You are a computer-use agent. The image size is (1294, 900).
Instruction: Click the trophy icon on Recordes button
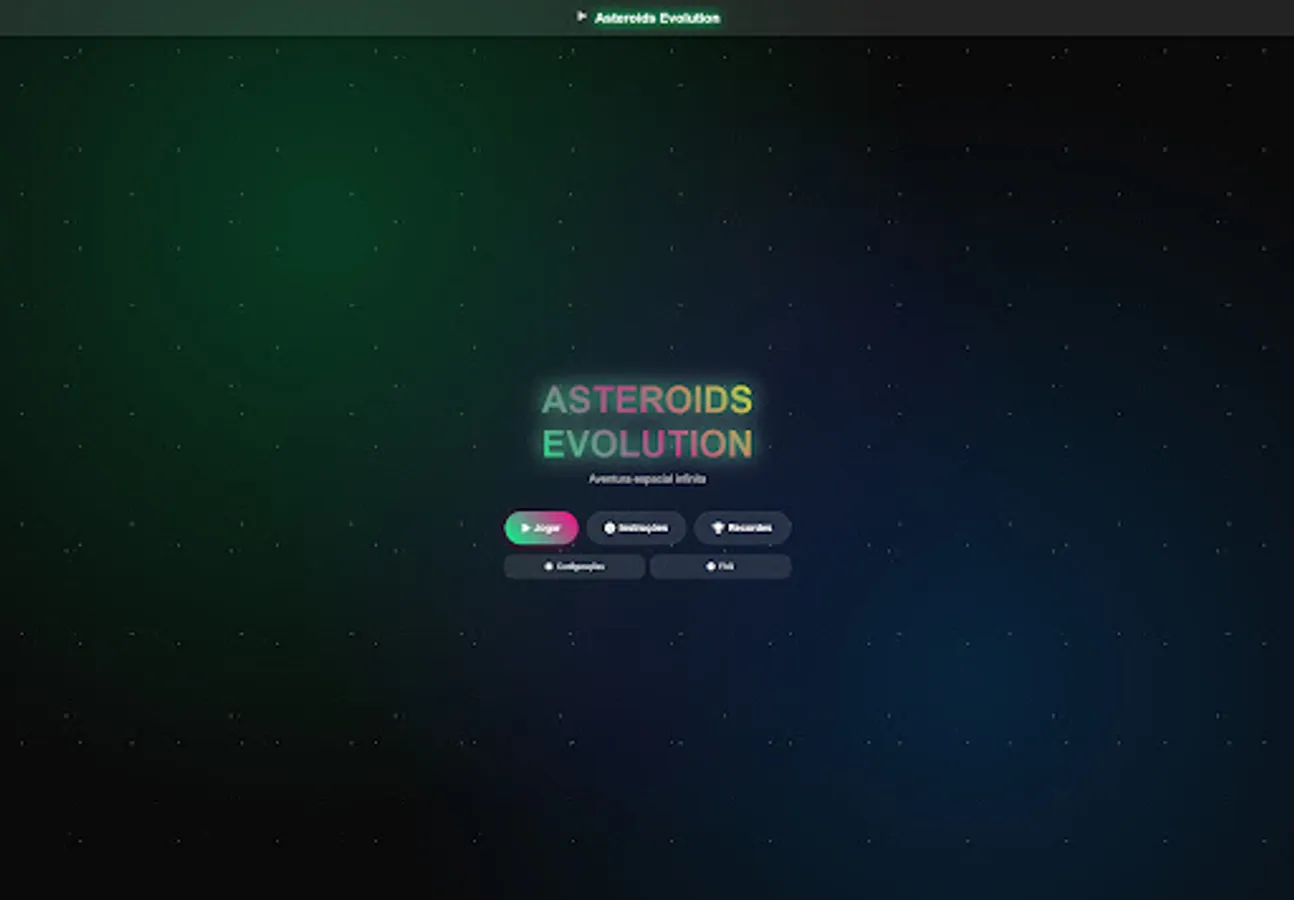[x=717, y=527]
